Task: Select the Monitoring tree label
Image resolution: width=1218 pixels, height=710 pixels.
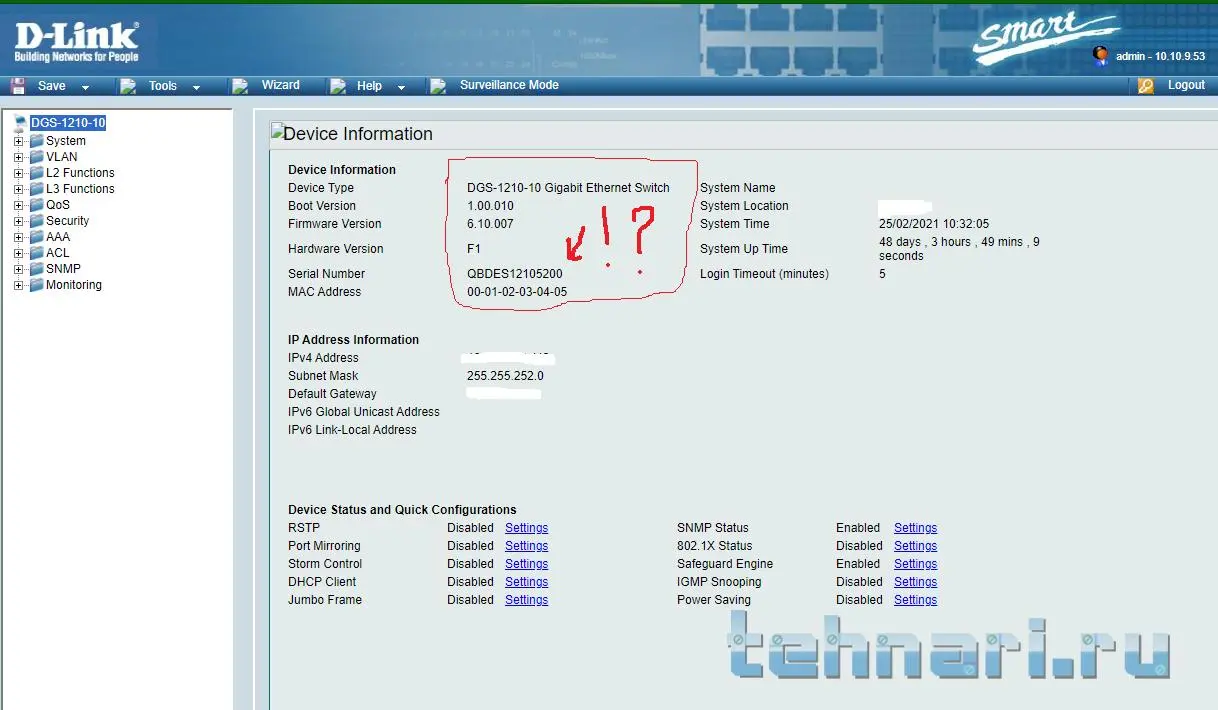Action: tap(74, 285)
